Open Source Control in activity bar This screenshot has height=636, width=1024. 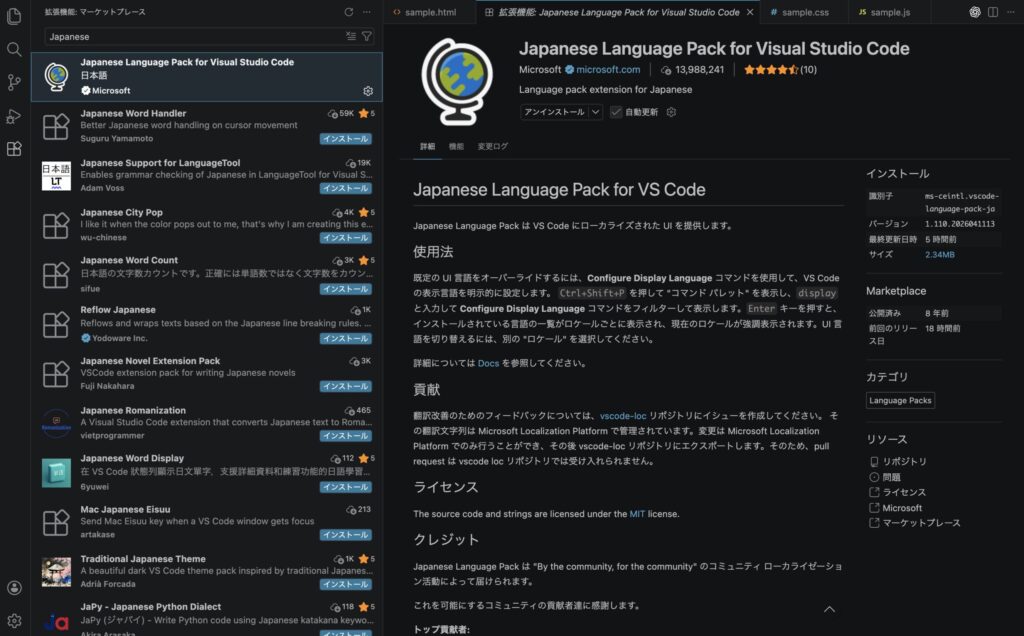click(x=14, y=82)
